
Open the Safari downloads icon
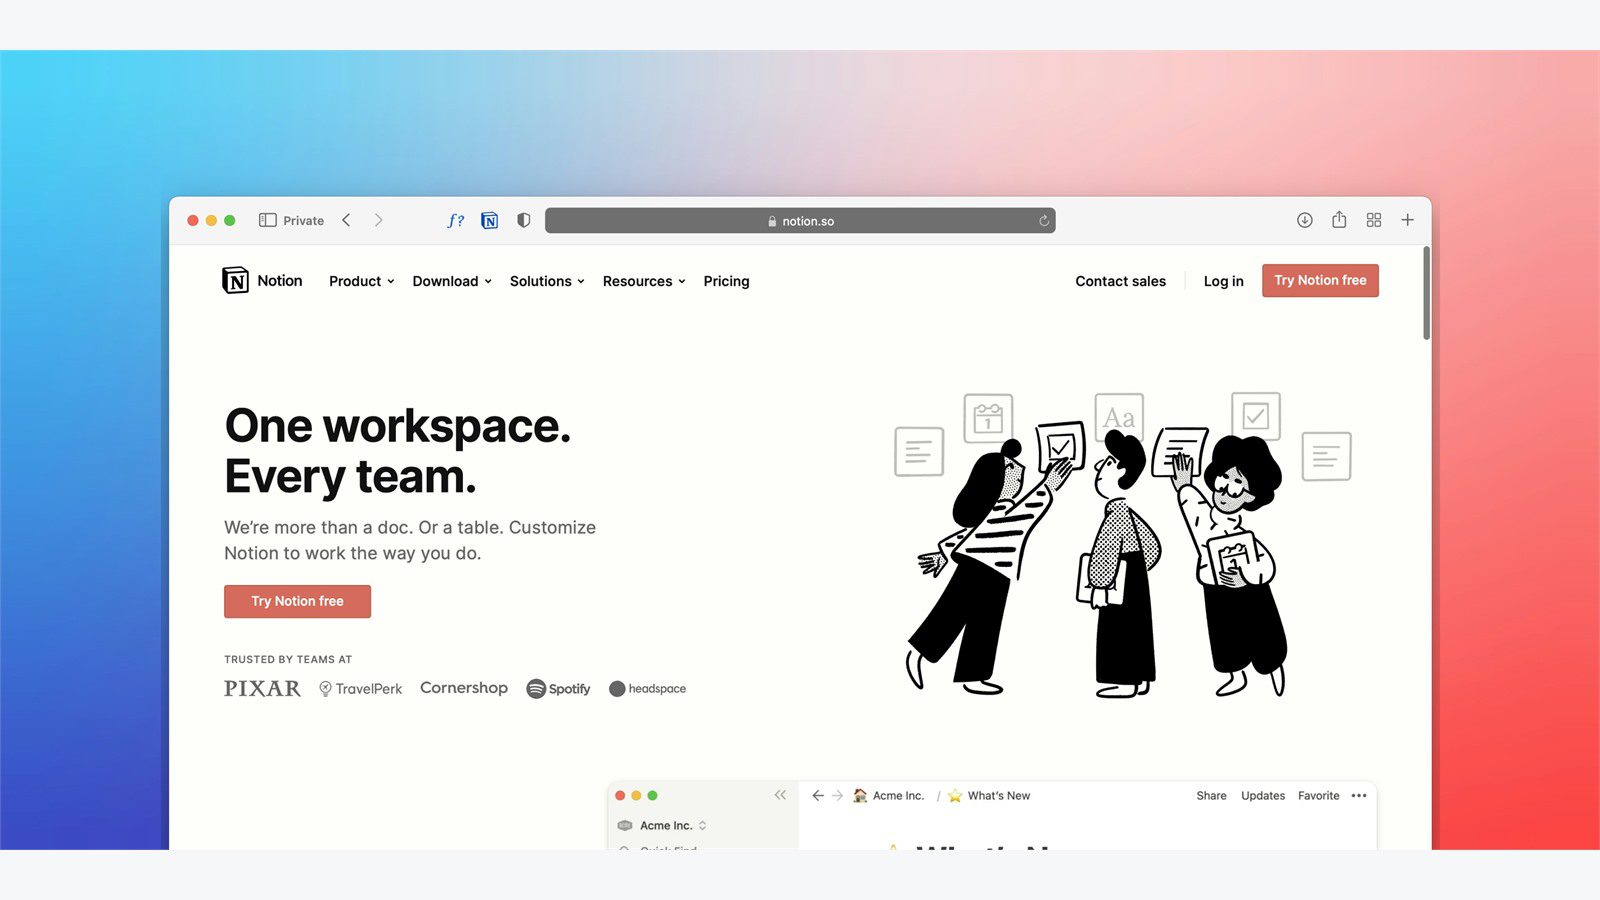point(1304,220)
